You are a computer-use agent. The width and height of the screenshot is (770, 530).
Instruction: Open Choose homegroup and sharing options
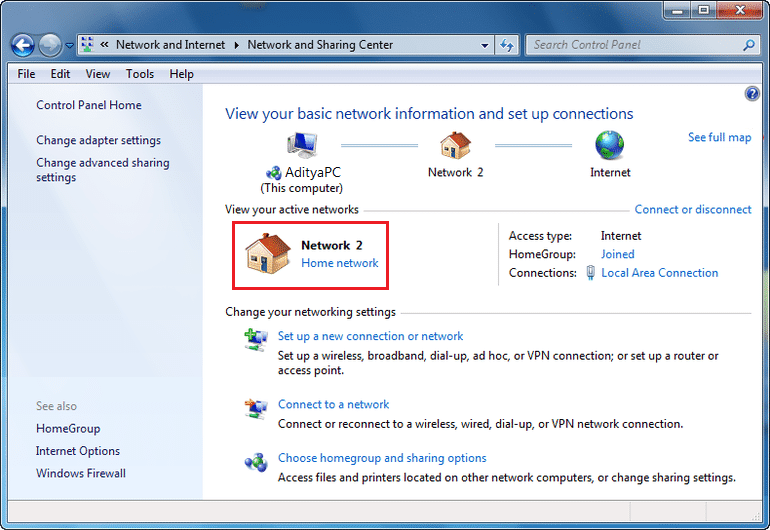pos(382,458)
